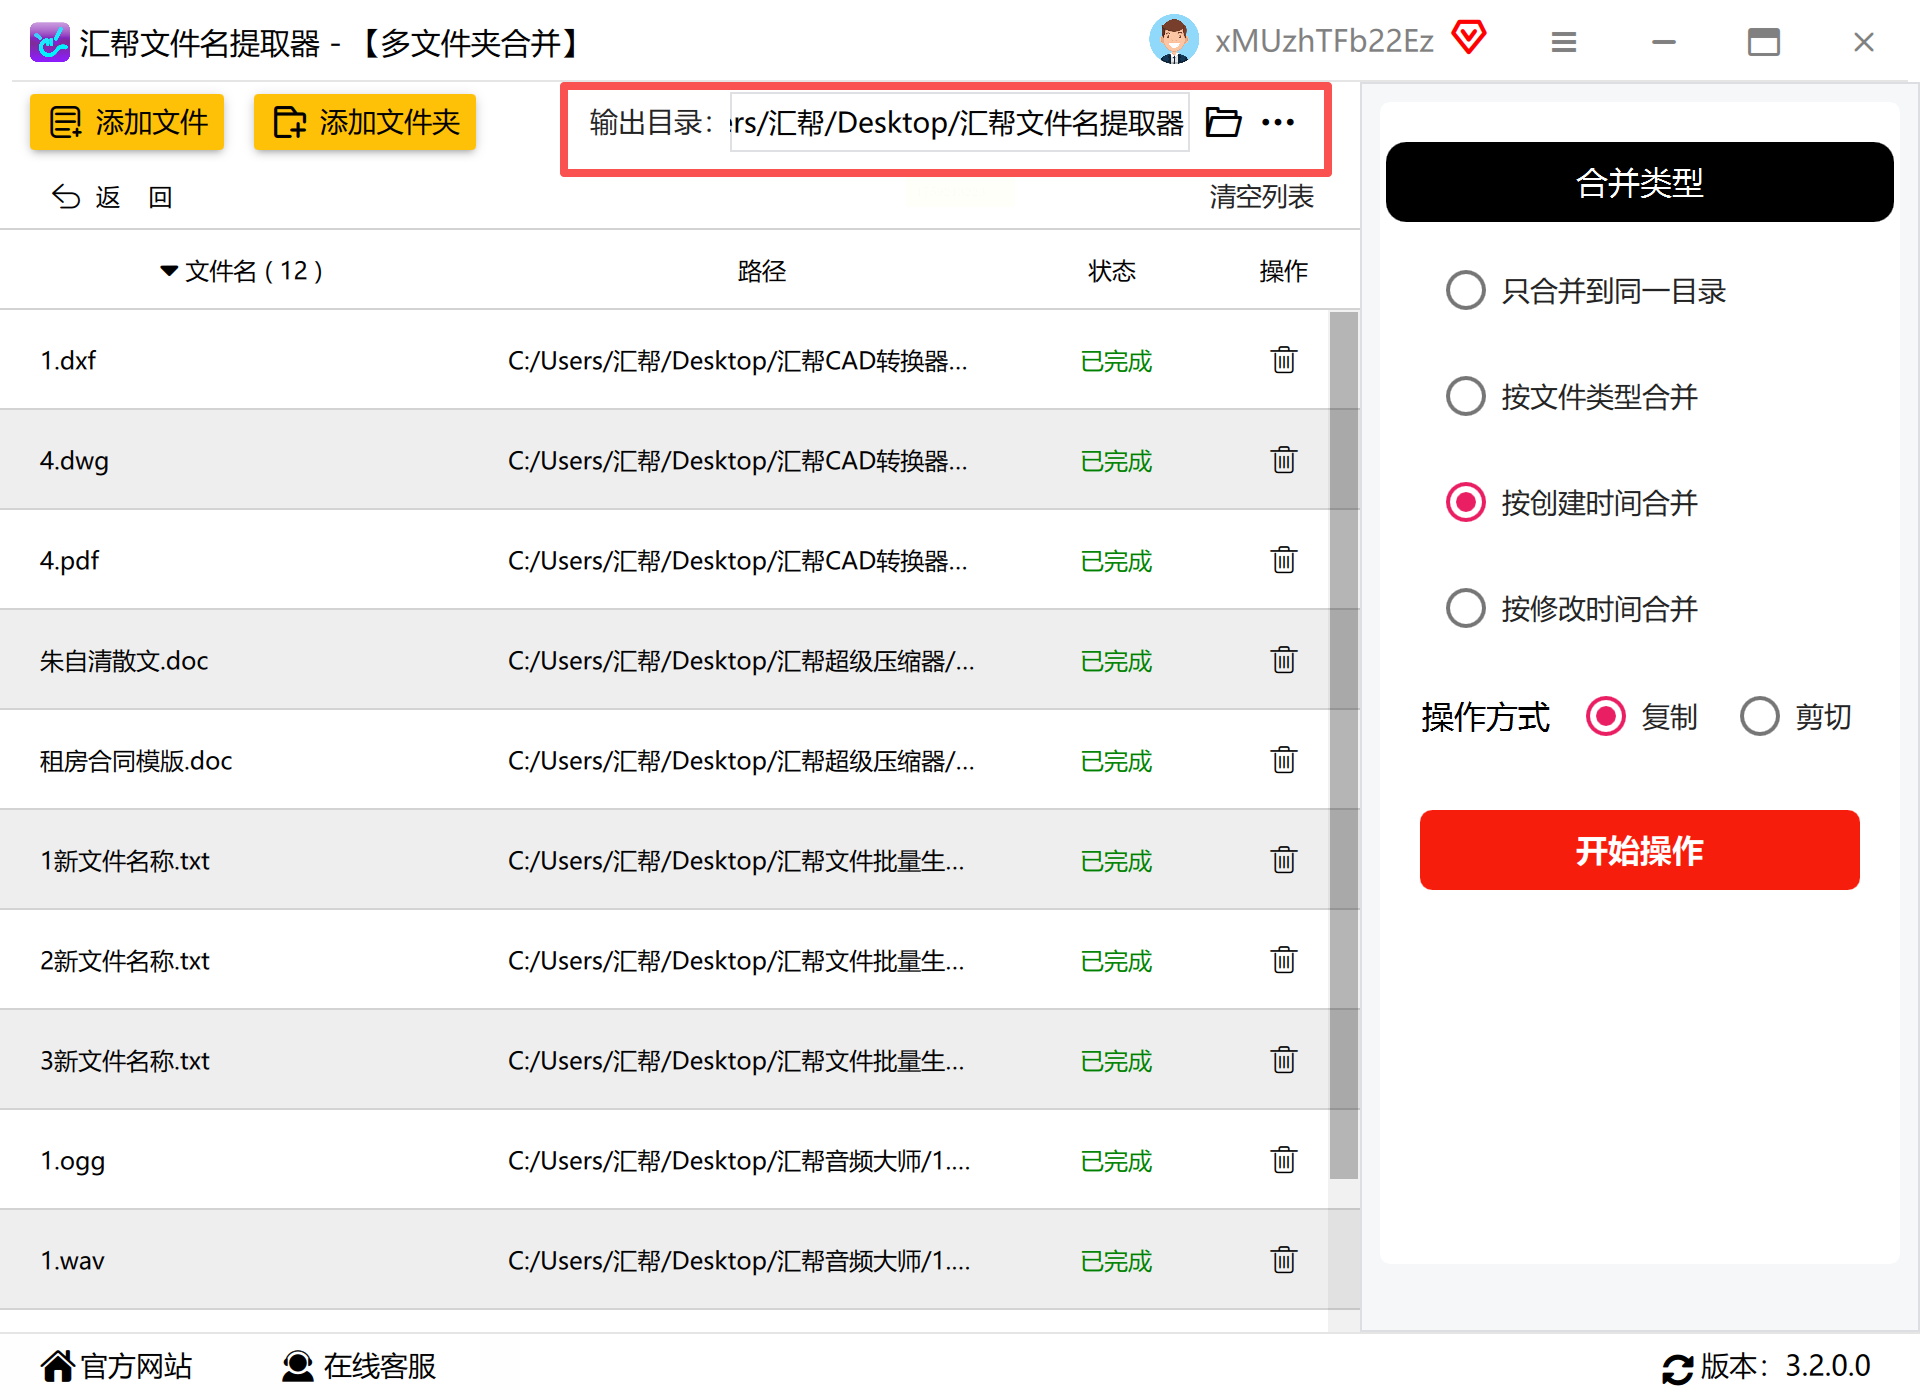Open the hamburger menu in the title bar
The image size is (1920, 1400).
[x=1564, y=42]
